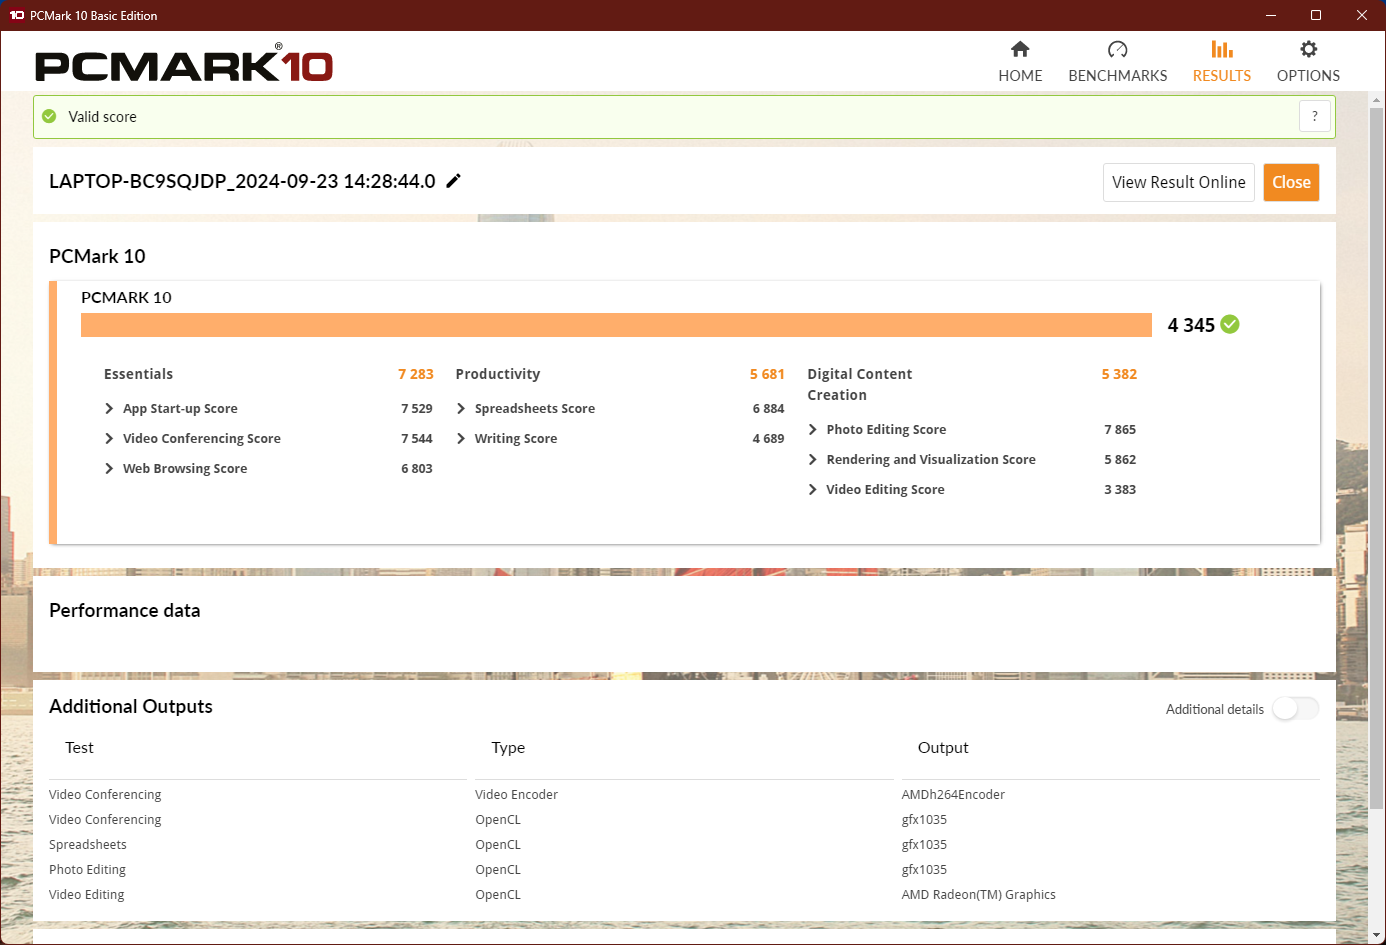1386x945 pixels.
Task: Click the Valid score status text
Action: 102,117
